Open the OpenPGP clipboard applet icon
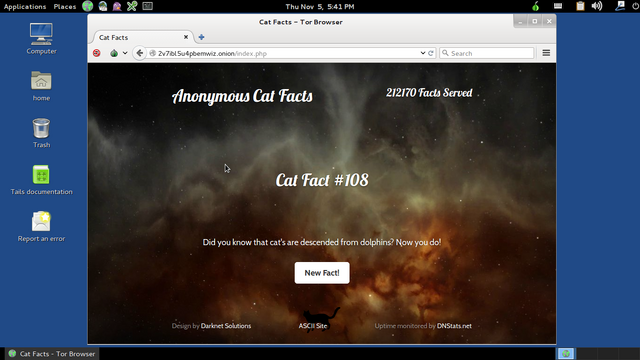Screen dimensions: 640x360 click(x=580, y=6)
